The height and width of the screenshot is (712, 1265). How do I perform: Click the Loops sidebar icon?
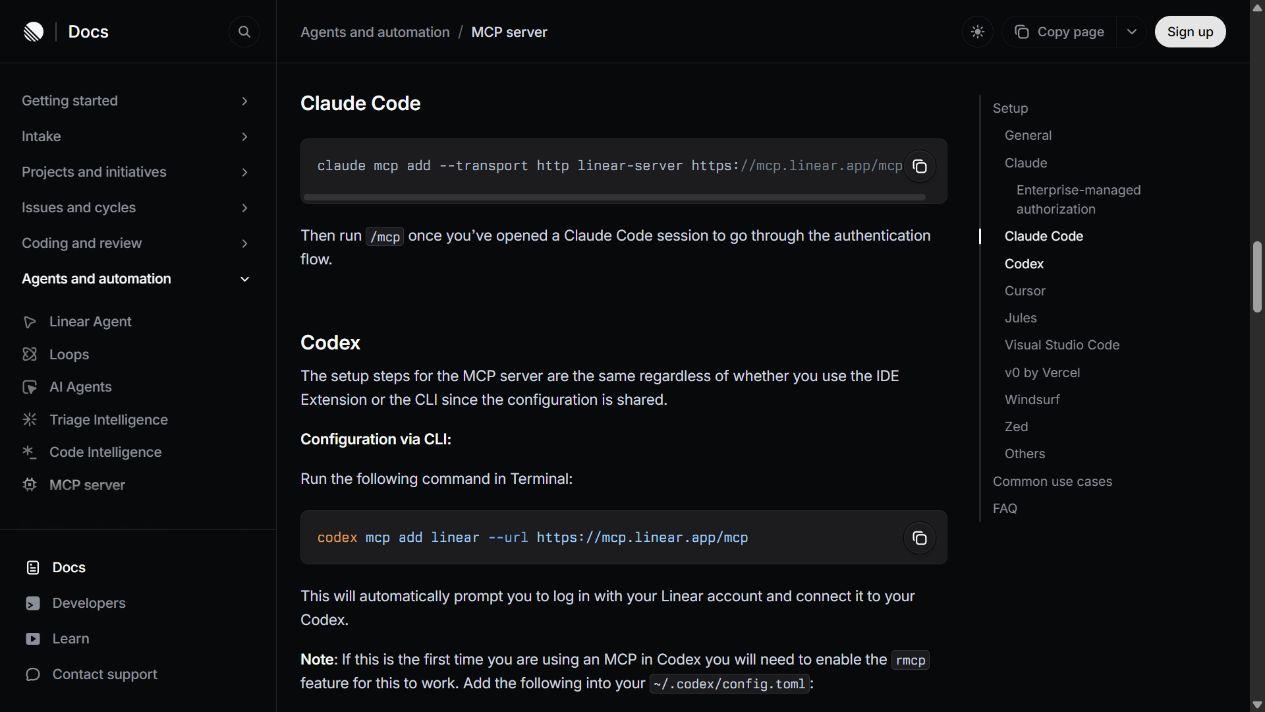pyautogui.click(x=30, y=355)
